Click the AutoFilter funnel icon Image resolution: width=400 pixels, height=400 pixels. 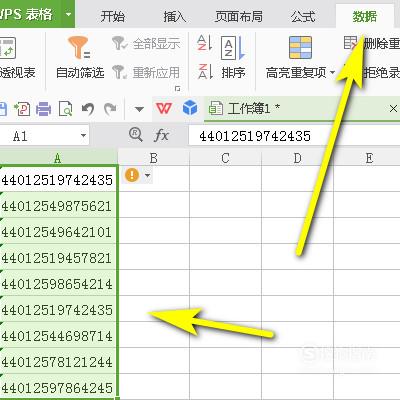[79, 47]
